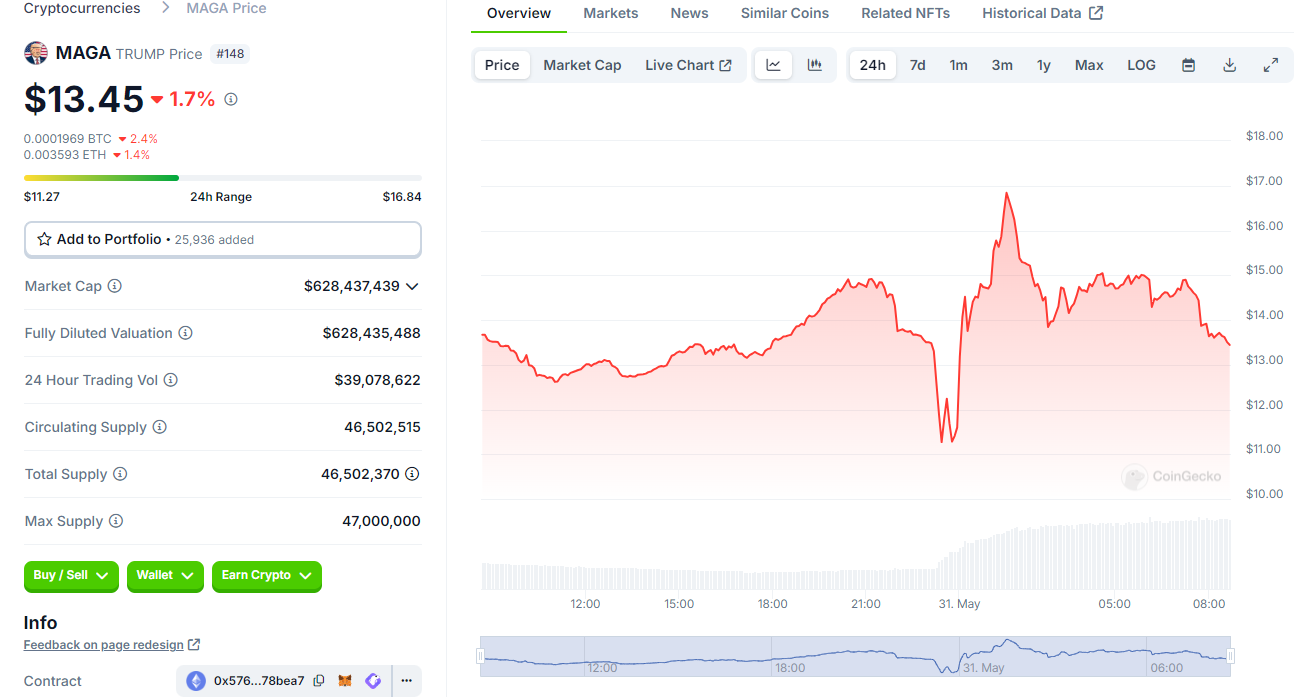Click right handle of chart range slider
The width and height of the screenshot is (1306, 697).
[1232, 656]
